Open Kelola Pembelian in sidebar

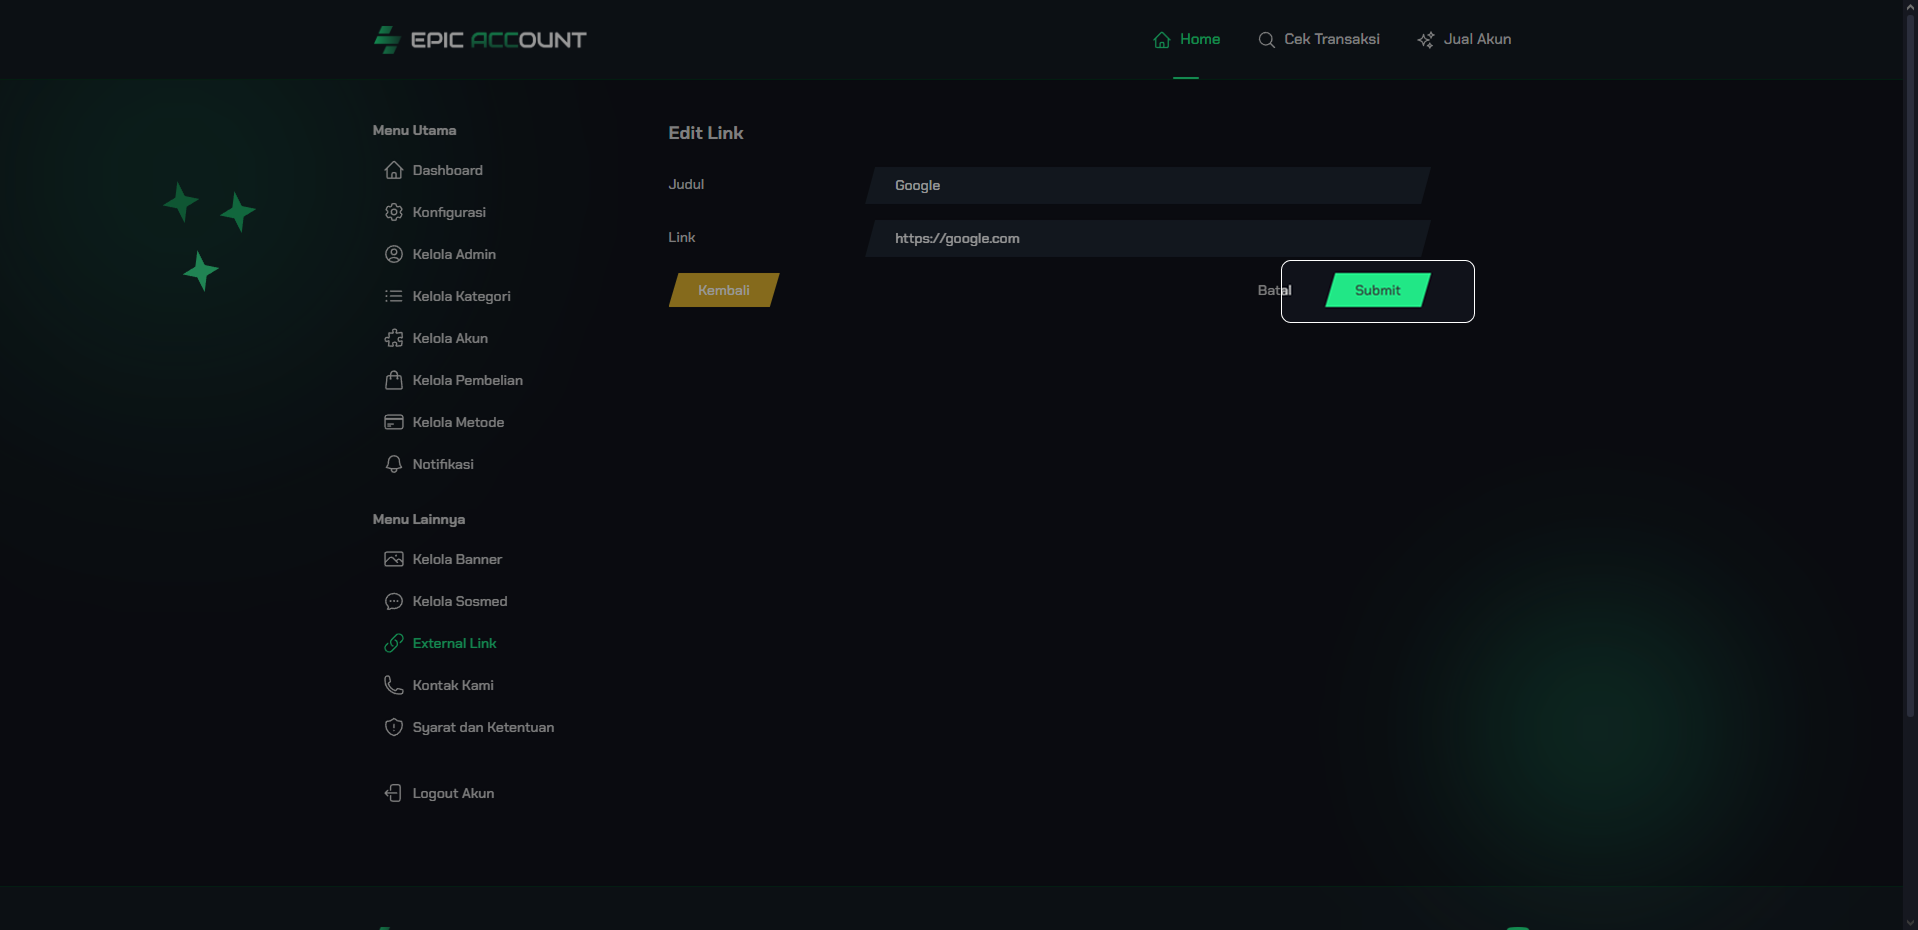pos(454,380)
